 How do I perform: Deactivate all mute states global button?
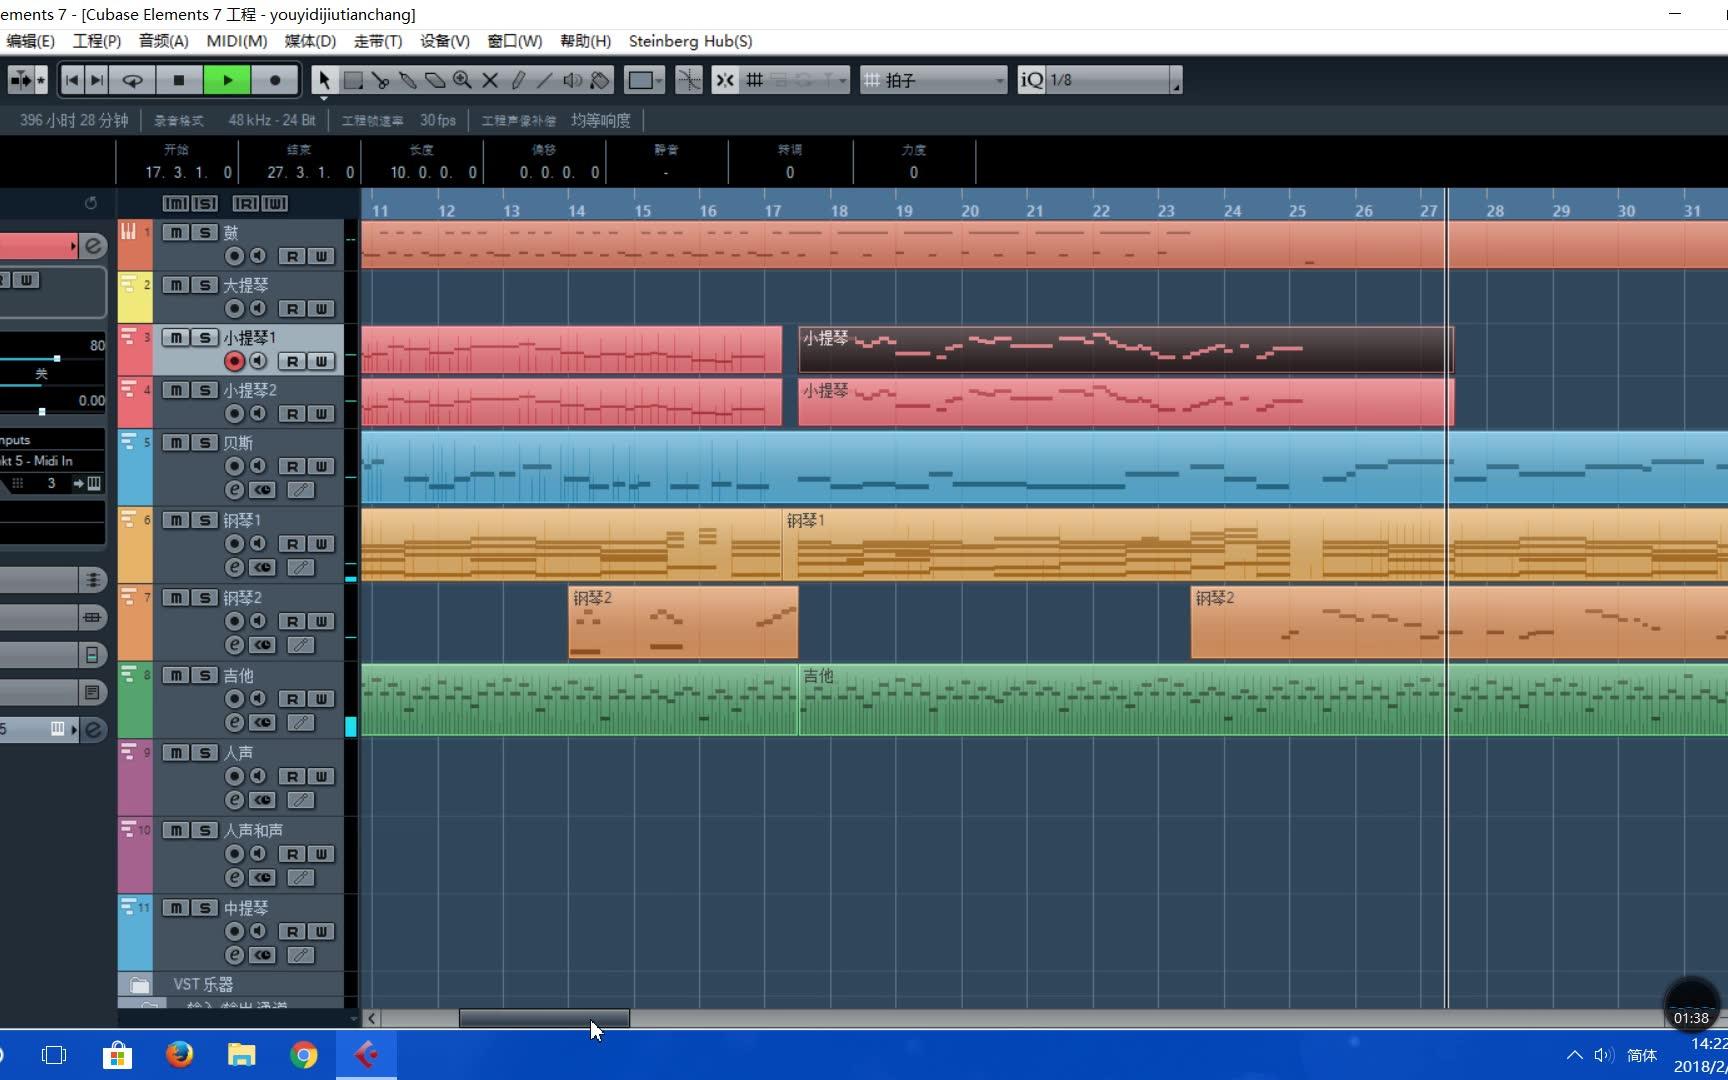click(x=175, y=203)
